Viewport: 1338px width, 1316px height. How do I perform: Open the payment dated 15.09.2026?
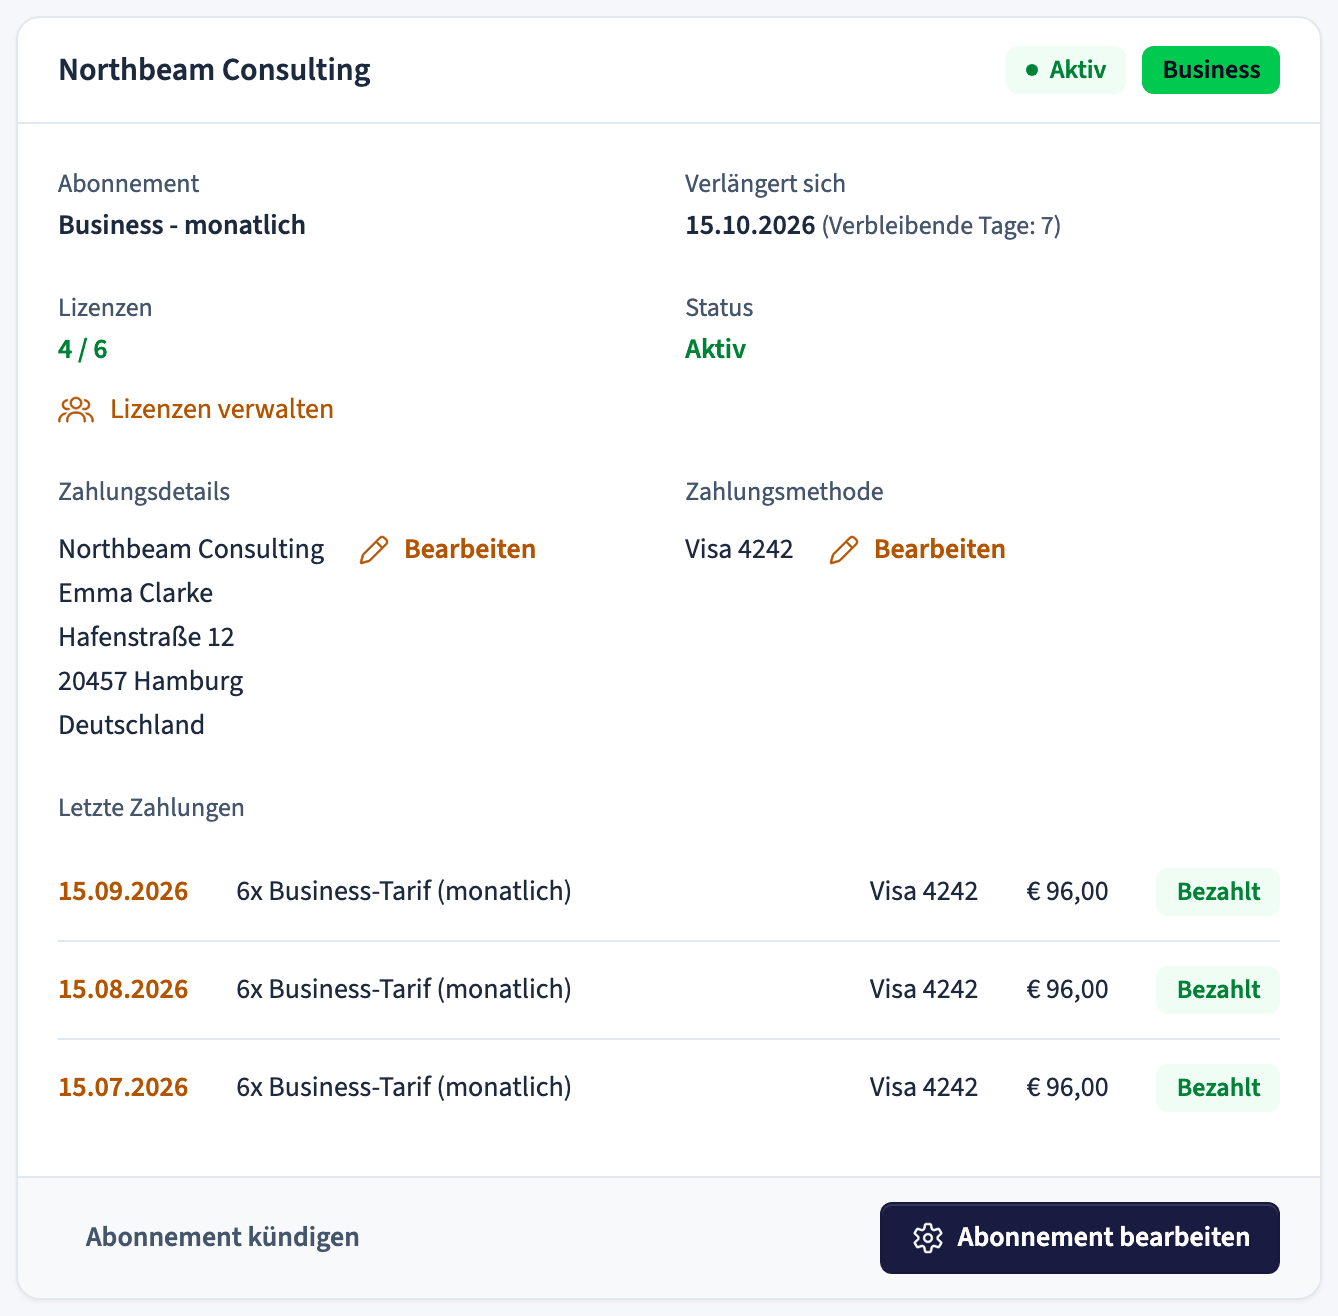[123, 892]
